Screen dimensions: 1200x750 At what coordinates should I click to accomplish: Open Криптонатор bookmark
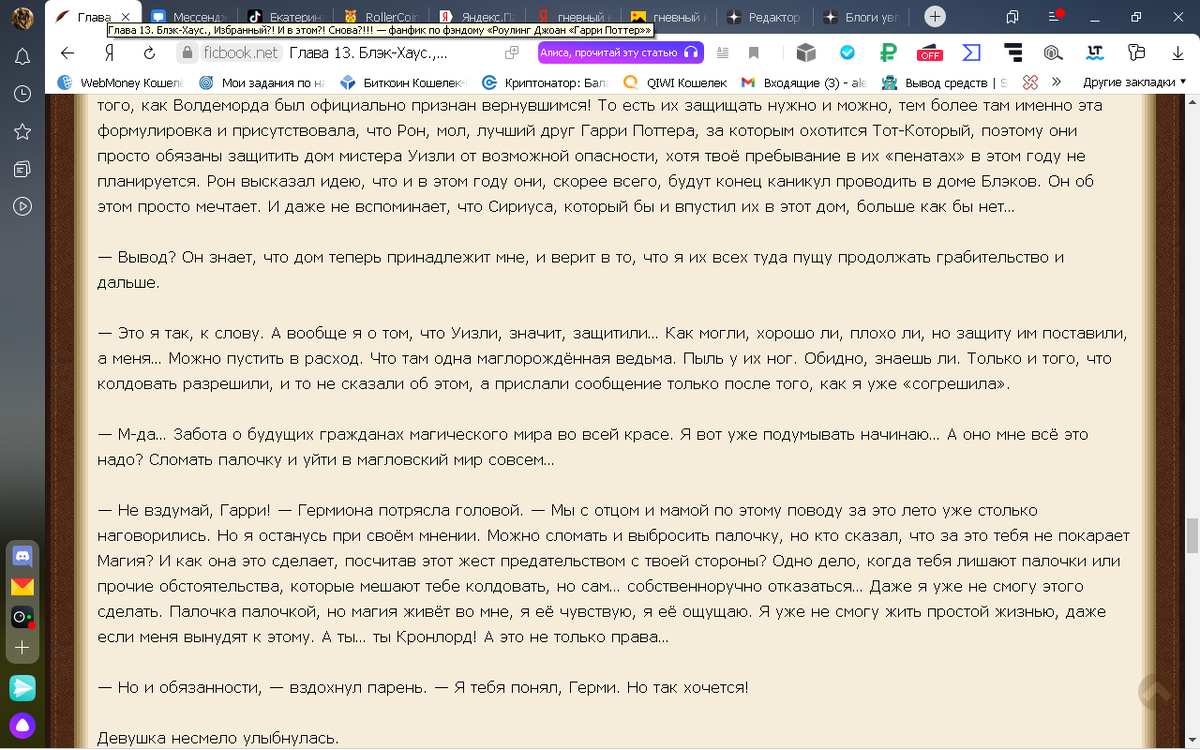[547, 82]
